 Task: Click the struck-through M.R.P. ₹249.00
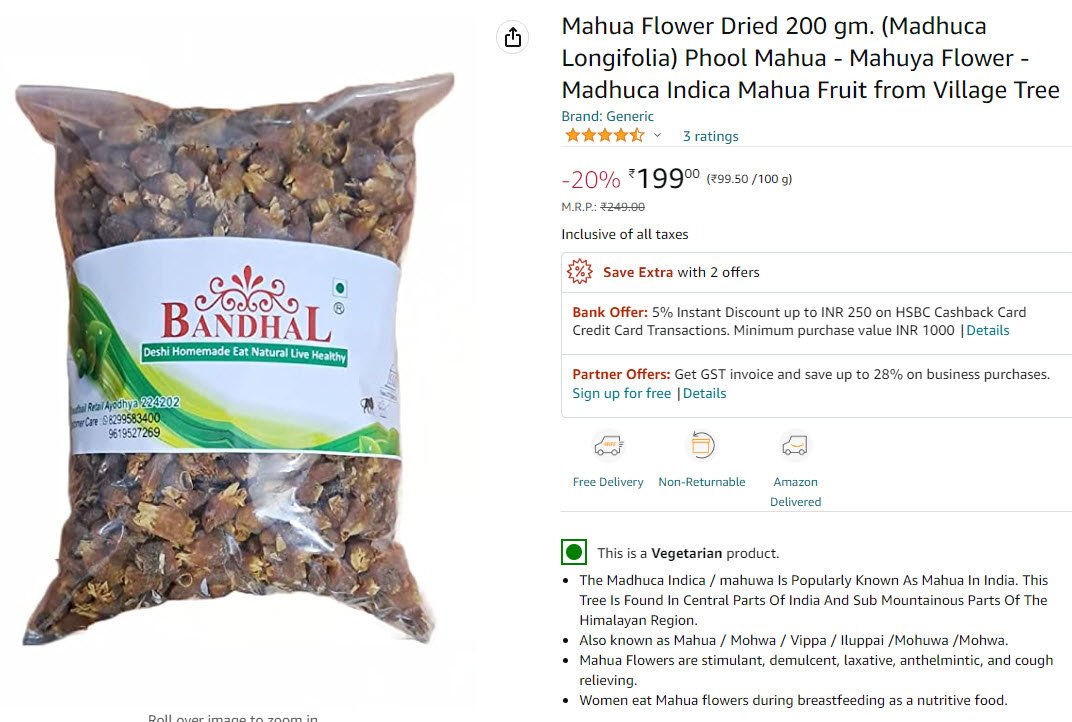tap(622, 206)
